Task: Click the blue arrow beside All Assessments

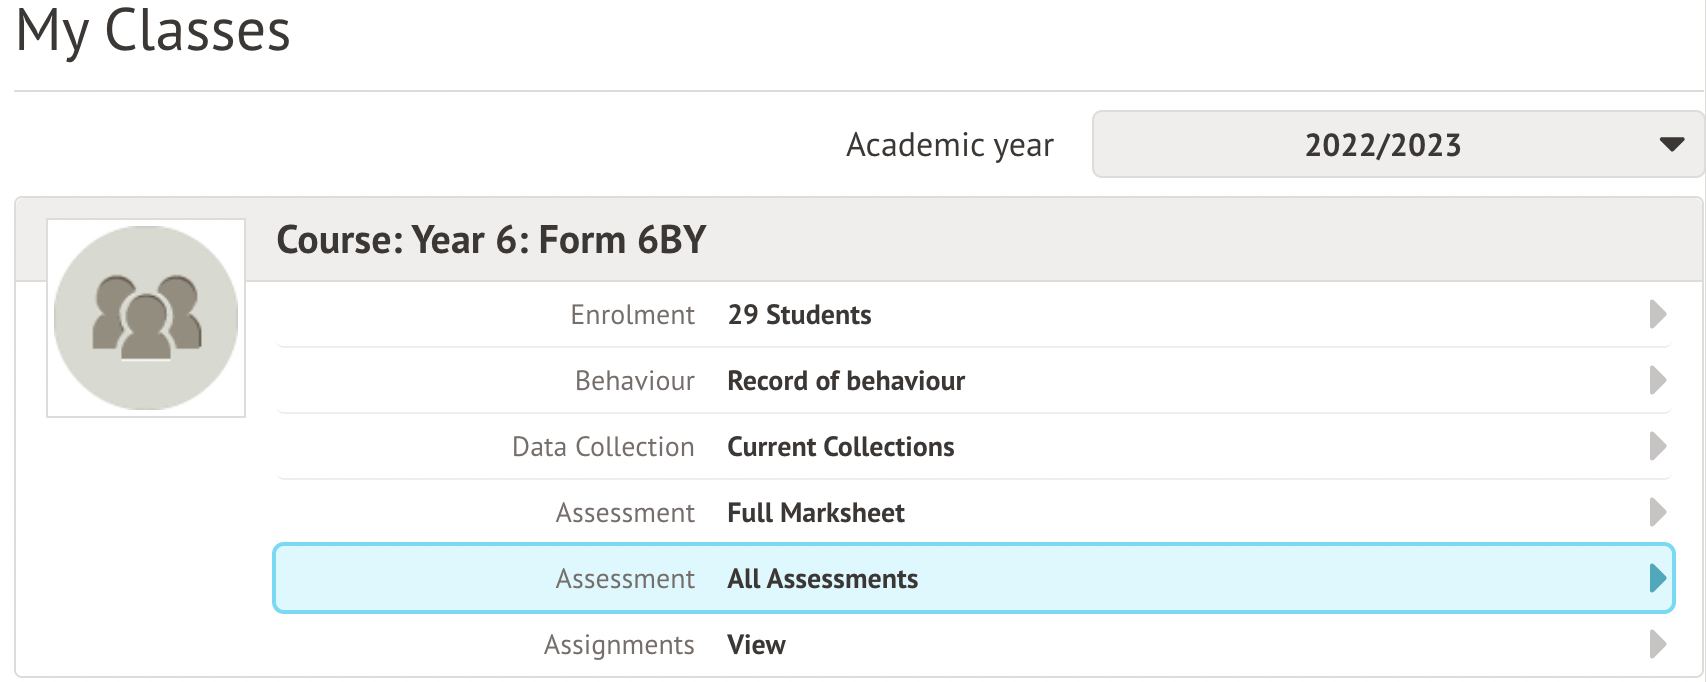Action: pos(1657,578)
